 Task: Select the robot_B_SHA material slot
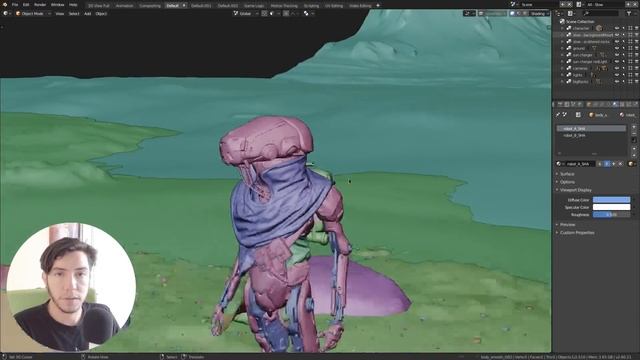[x=591, y=135]
